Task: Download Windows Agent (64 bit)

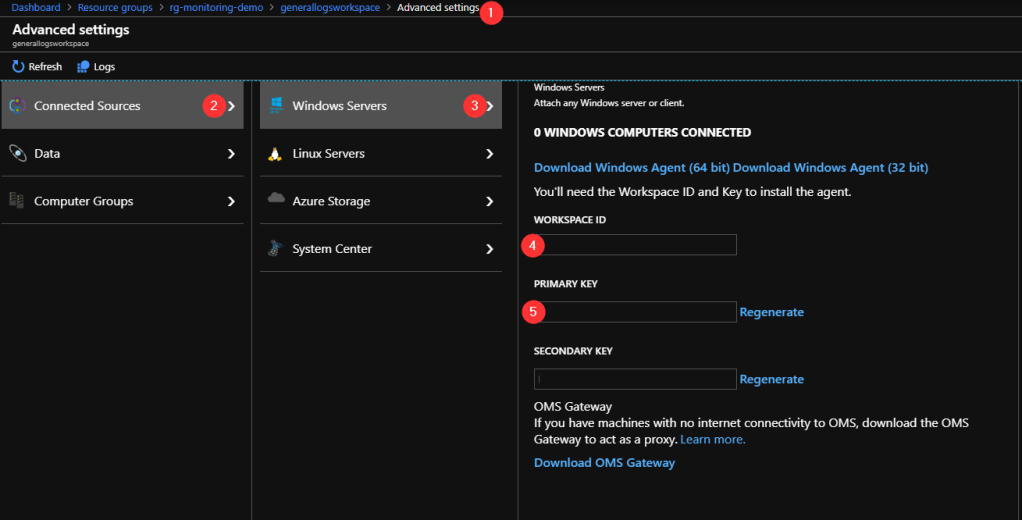Action: 631,167
